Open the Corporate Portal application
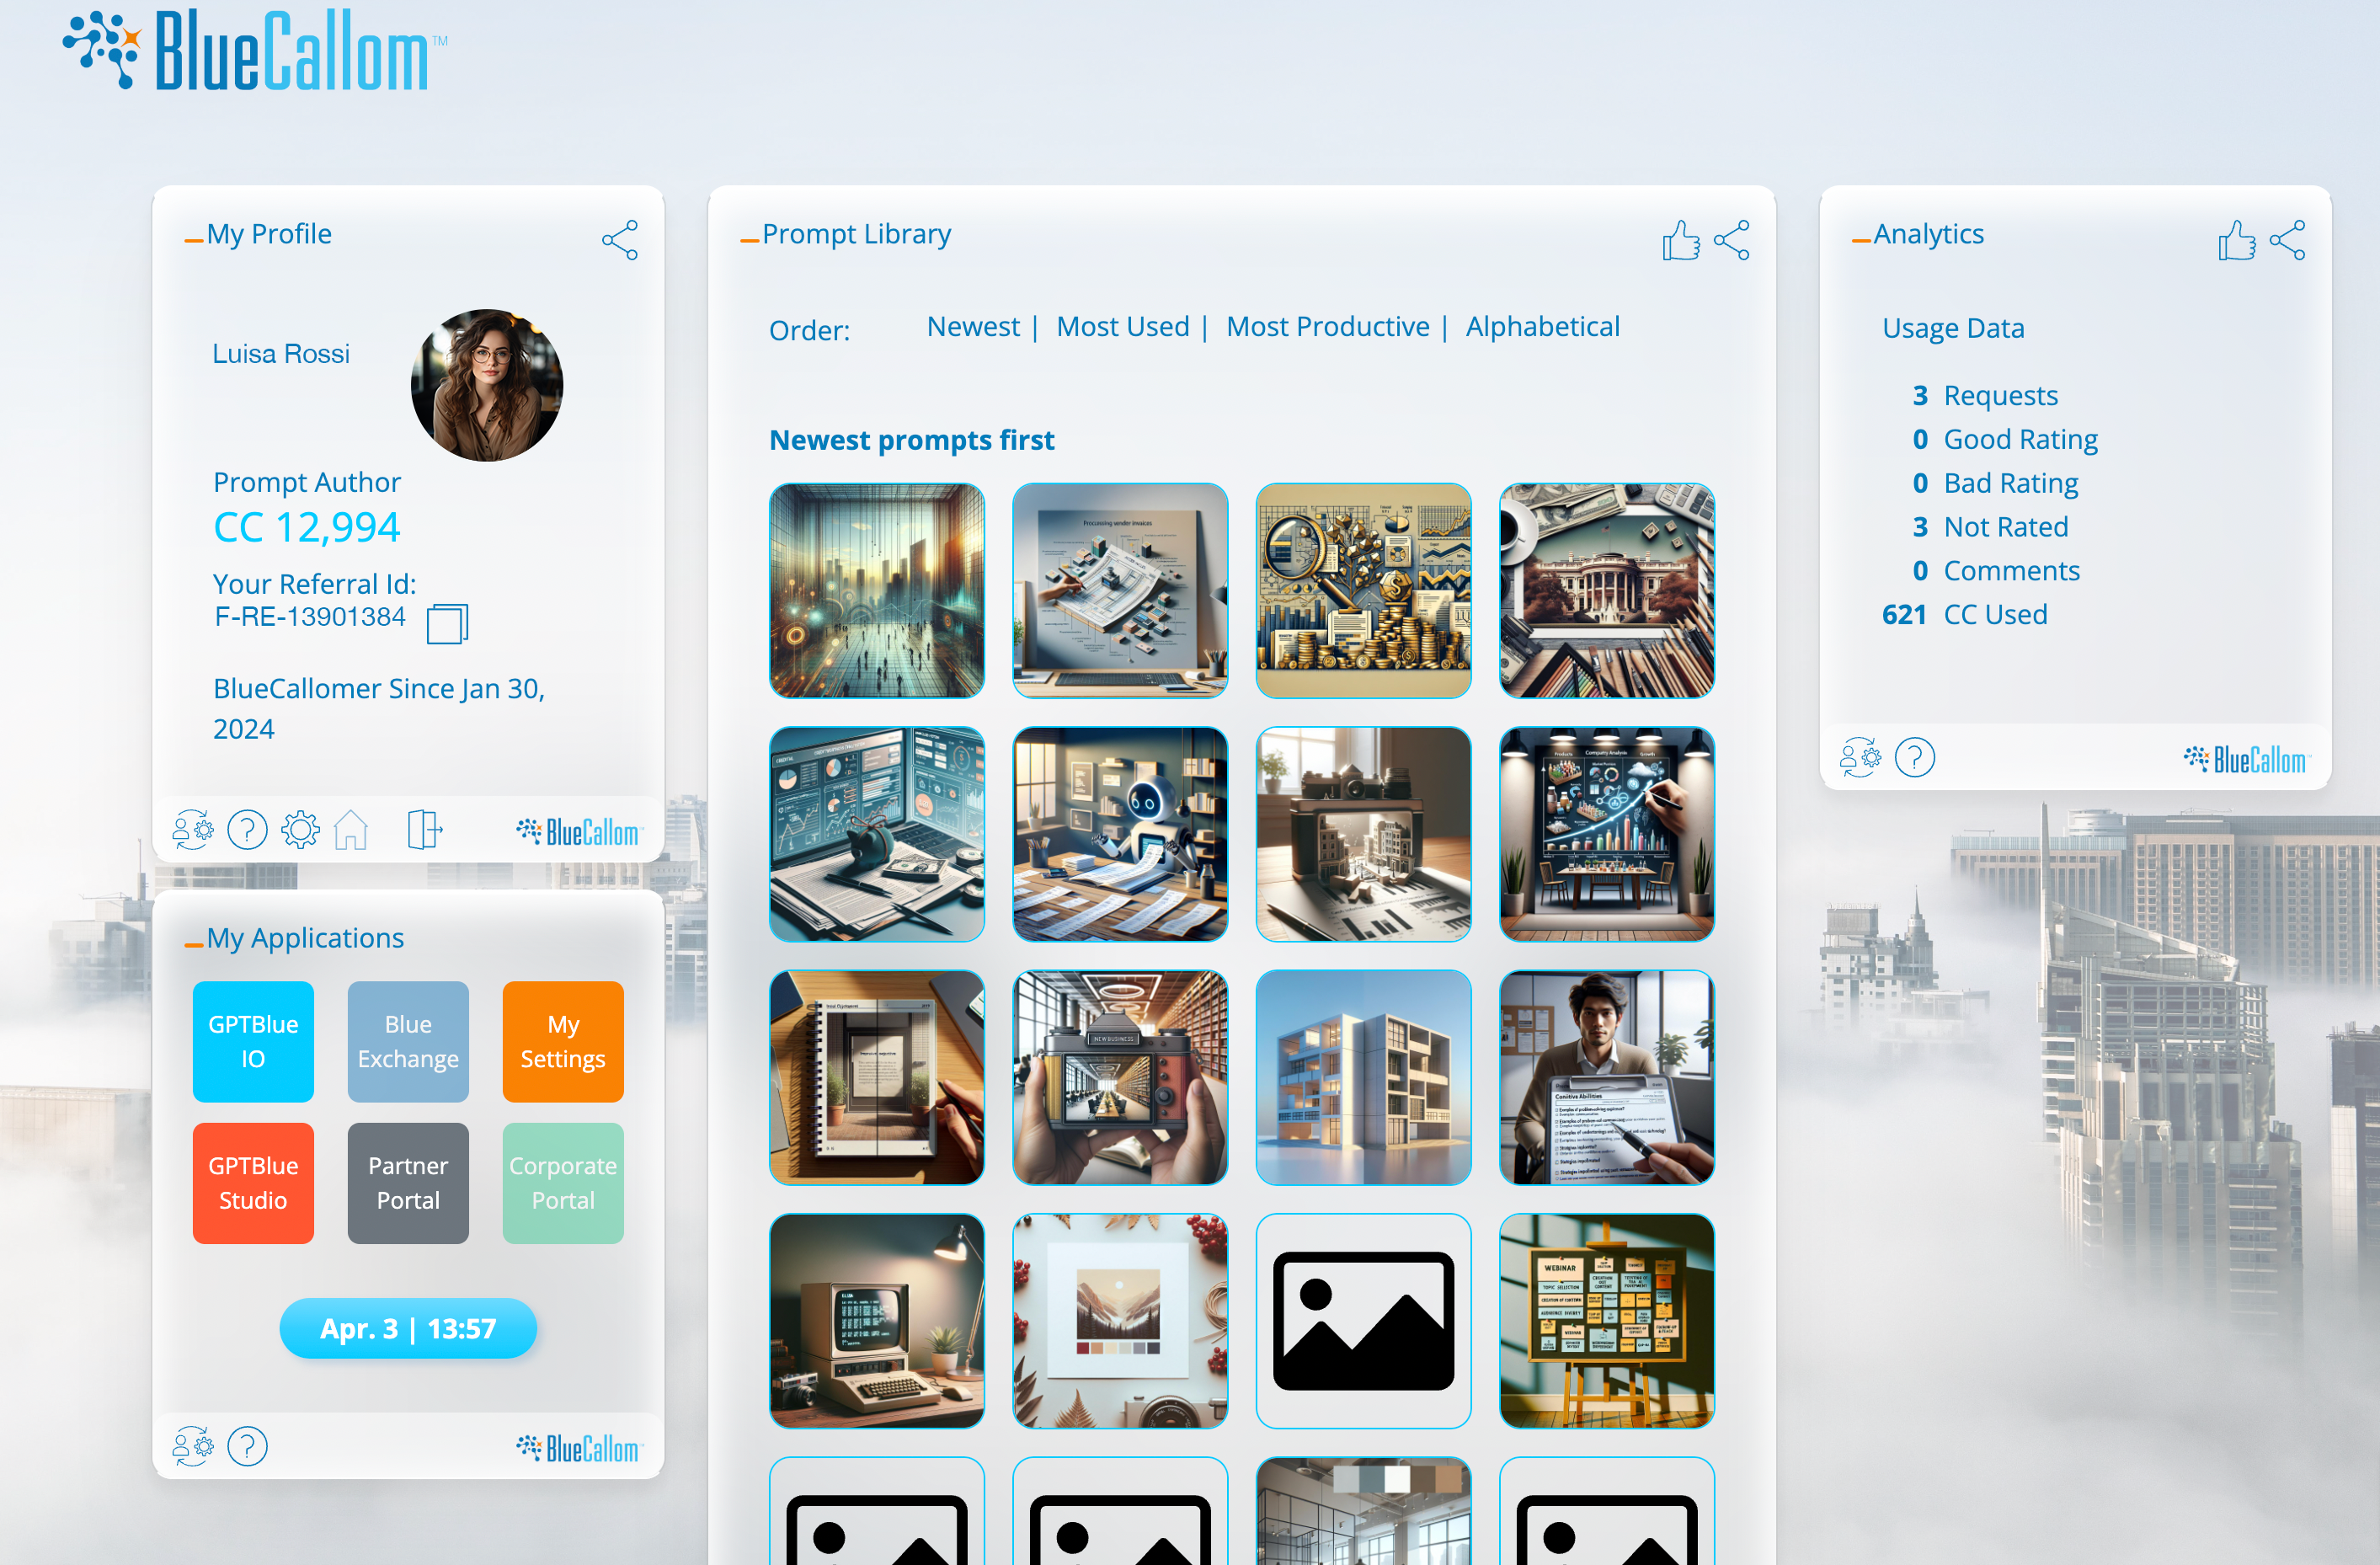2380x1565 pixels. click(564, 1184)
